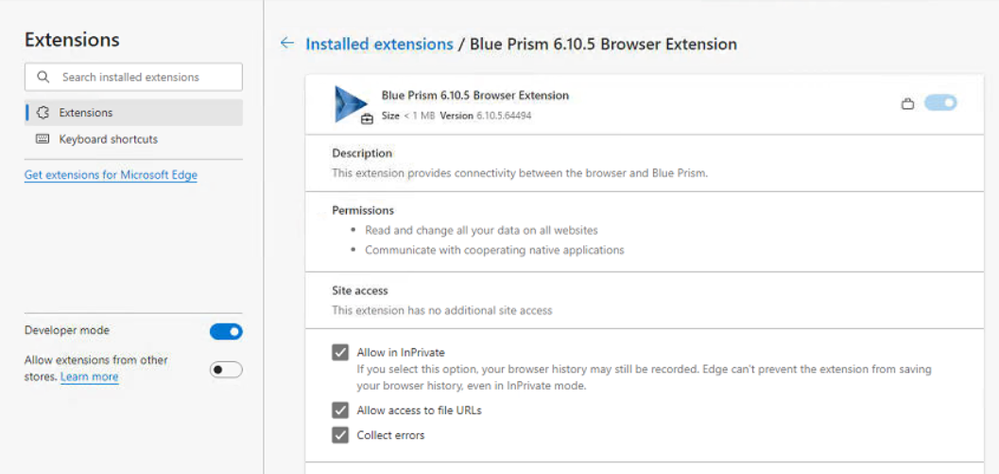
Task: Select the Extensions sidebar label
Action: click(x=86, y=113)
